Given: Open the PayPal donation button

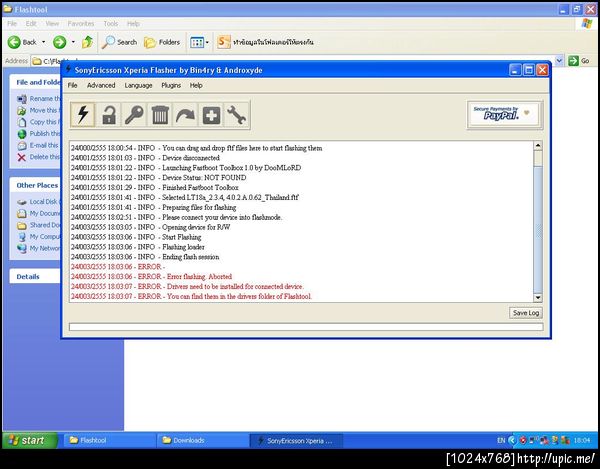Looking at the screenshot, I should pos(504,114).
